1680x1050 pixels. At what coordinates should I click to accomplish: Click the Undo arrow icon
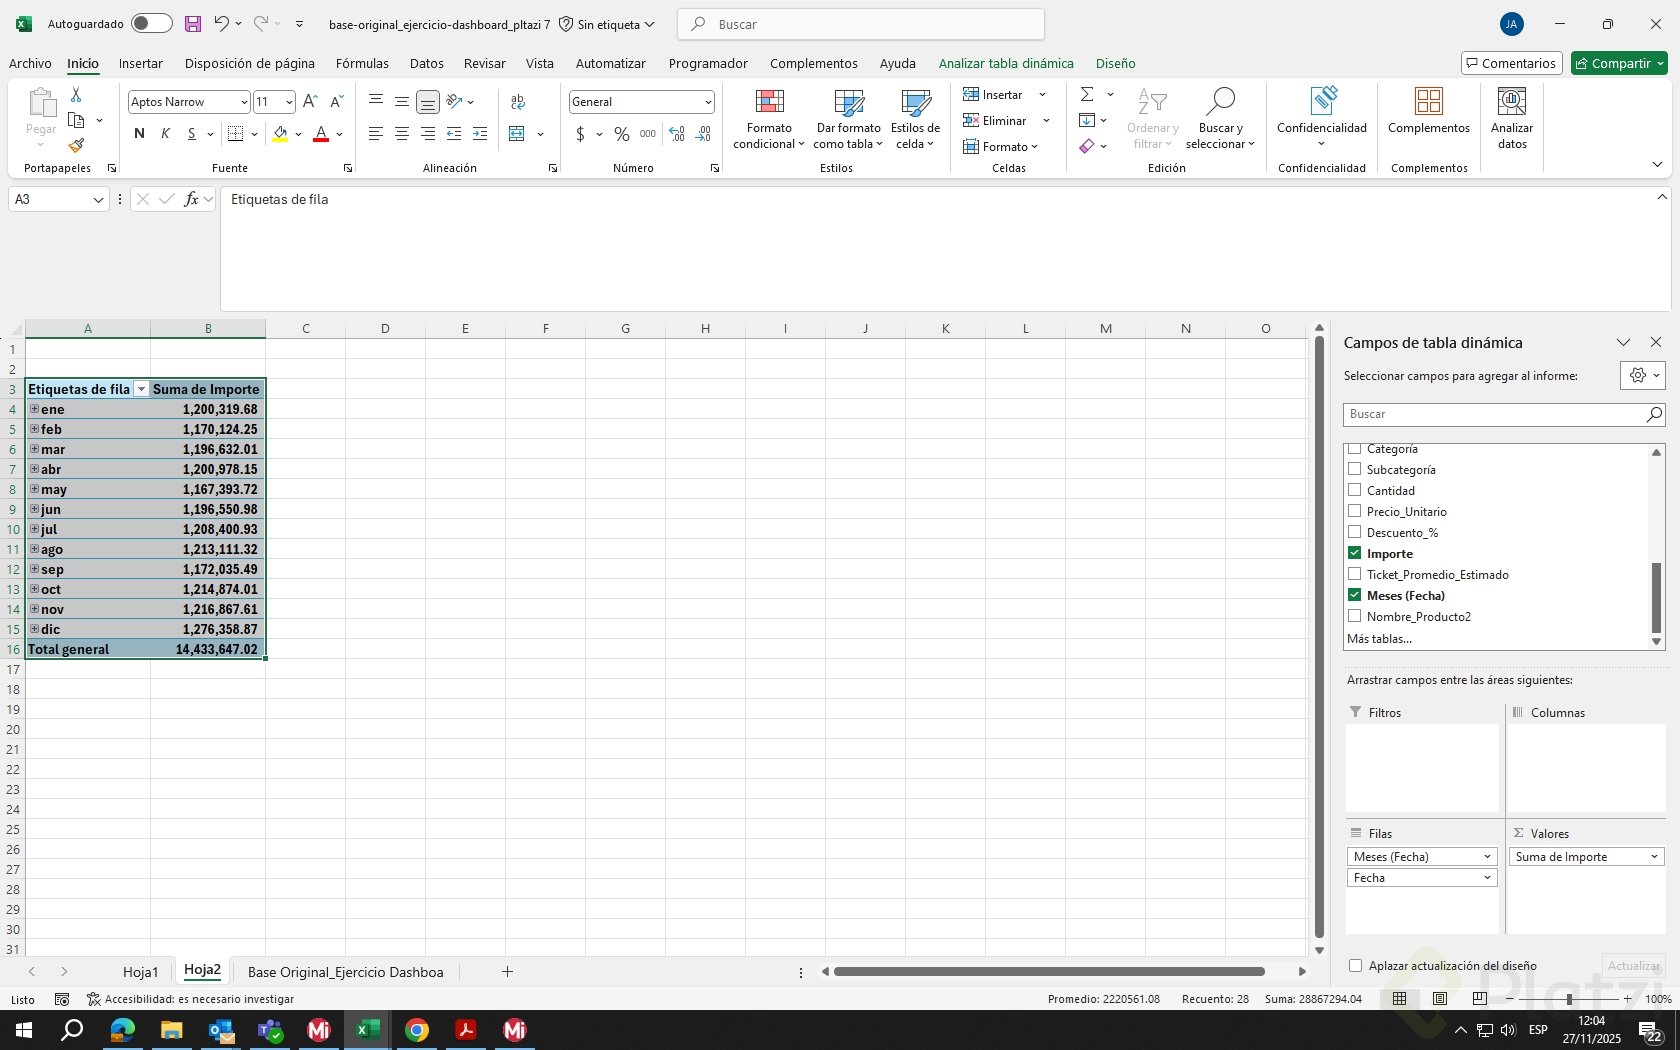coord(221,24)
